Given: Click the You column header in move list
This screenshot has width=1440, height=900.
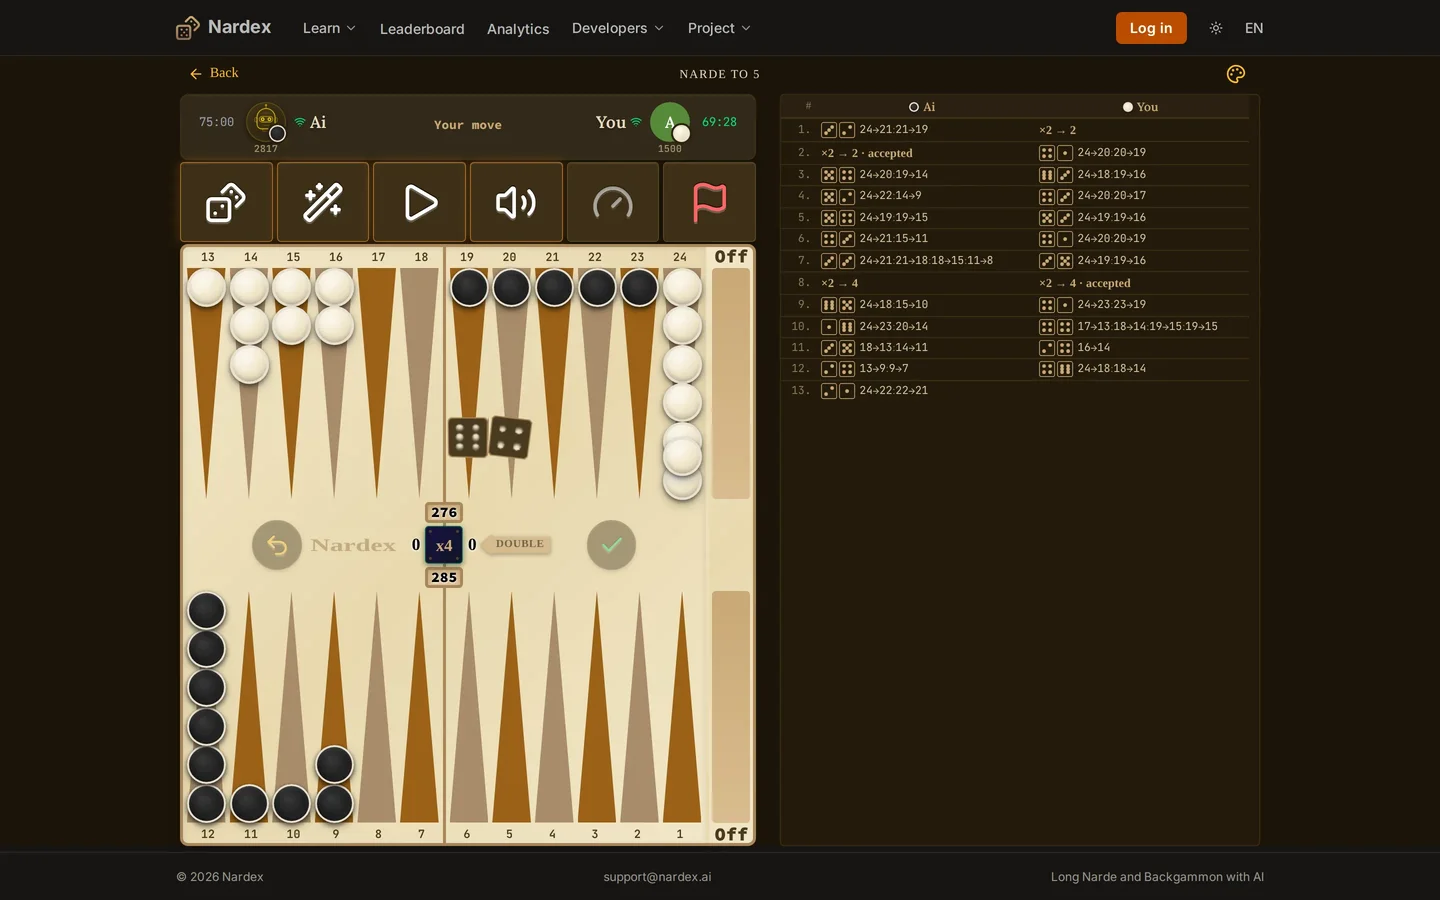Looking at the screenshot, I should [x=1140, y=107].
